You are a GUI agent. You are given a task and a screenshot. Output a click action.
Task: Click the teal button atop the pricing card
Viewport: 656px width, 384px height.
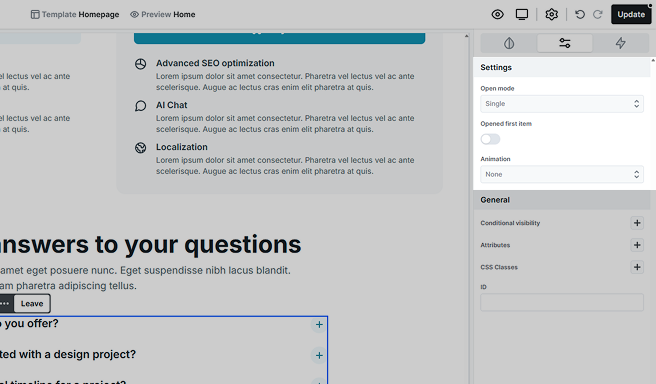pos(279,38)
